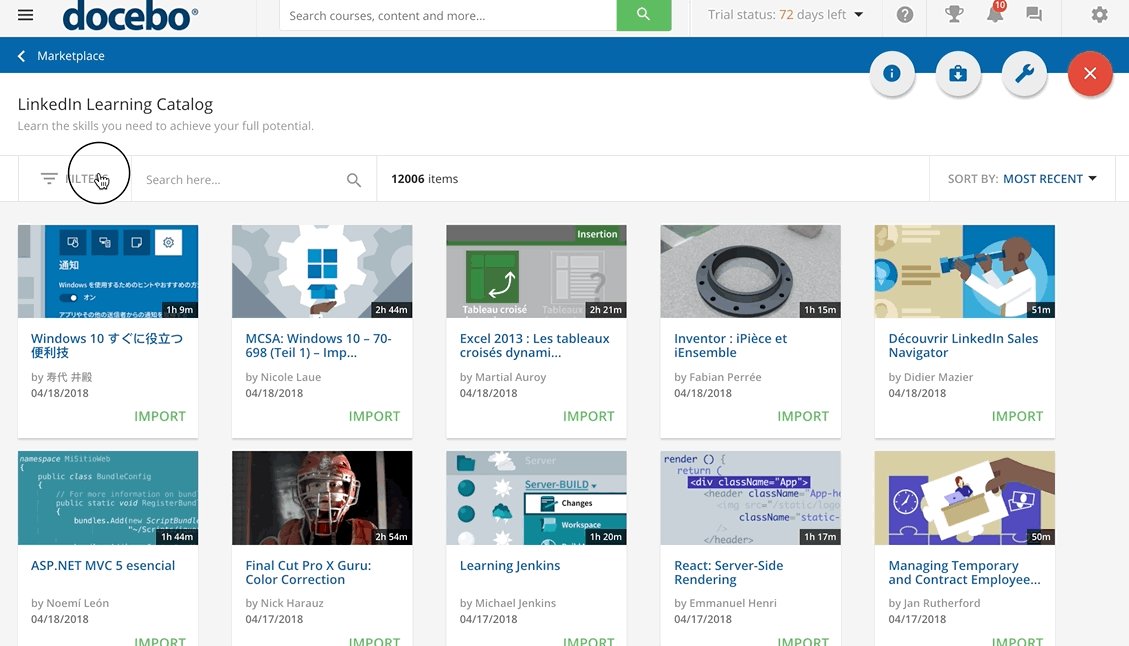Open 'React: Server-Side Rendering' title
This screenshot has width=1129, height=646.
pyautogui.click(x=729, y=573)
